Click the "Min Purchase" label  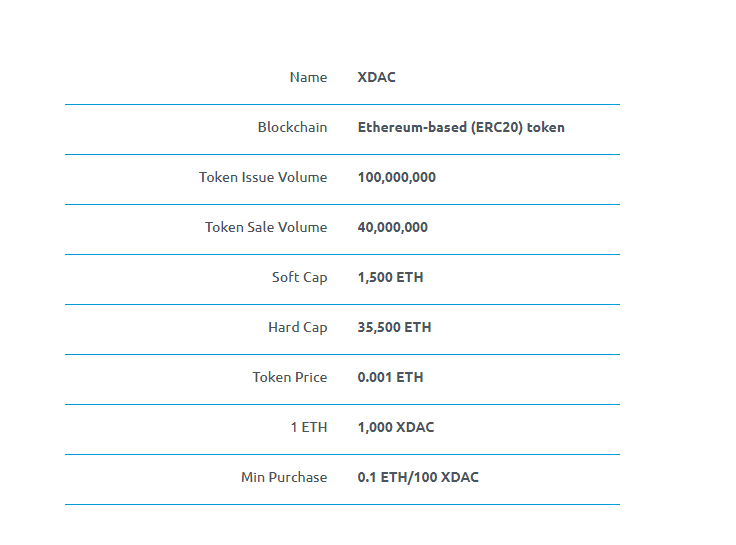(x=284, y=477)
